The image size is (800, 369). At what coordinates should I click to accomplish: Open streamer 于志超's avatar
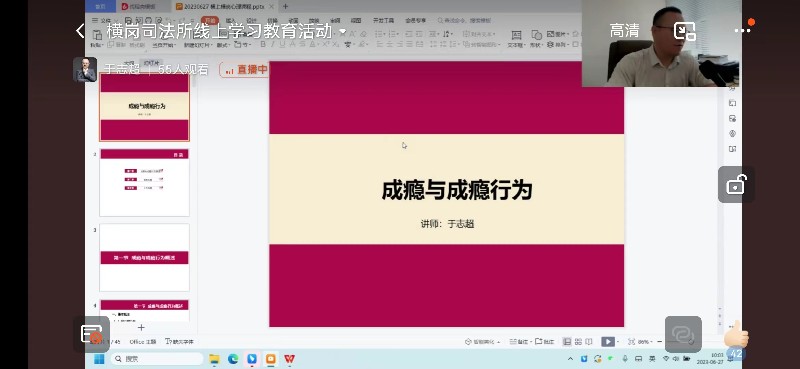(85, 69)
